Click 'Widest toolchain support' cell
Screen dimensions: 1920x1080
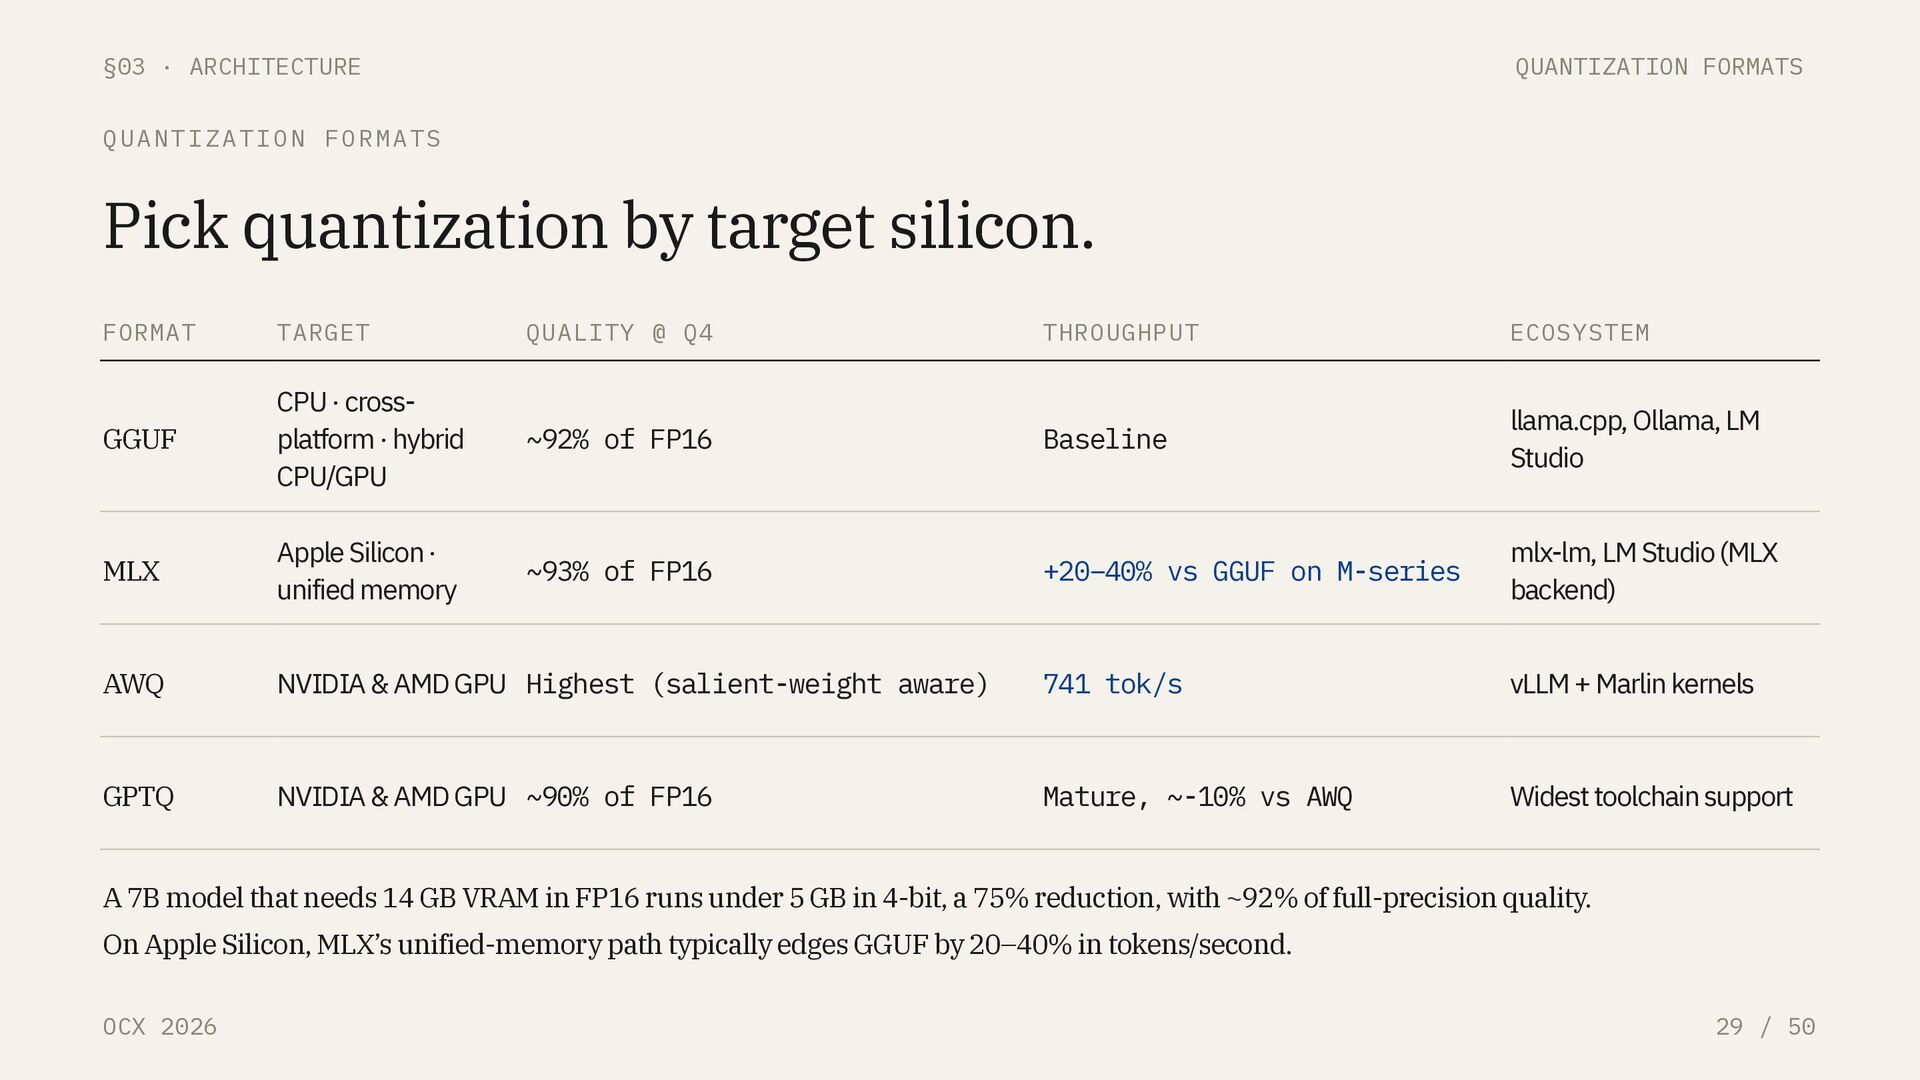click(x=1650, y=797)
